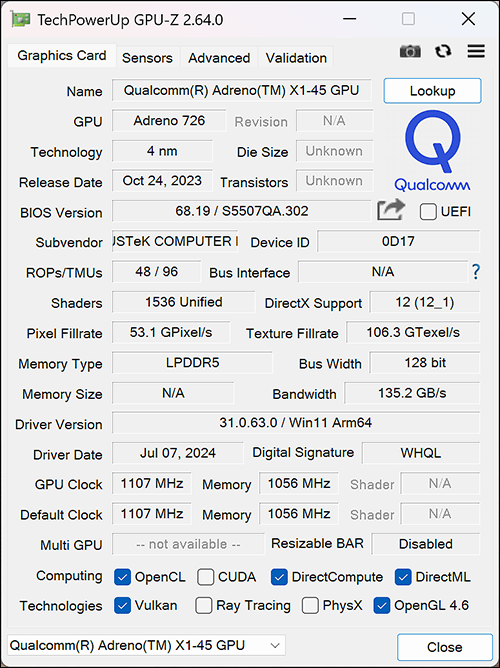500x668 pixels.
Task: Click the Resizable BAR value Disabled
Action: click(x=425, y=544)
